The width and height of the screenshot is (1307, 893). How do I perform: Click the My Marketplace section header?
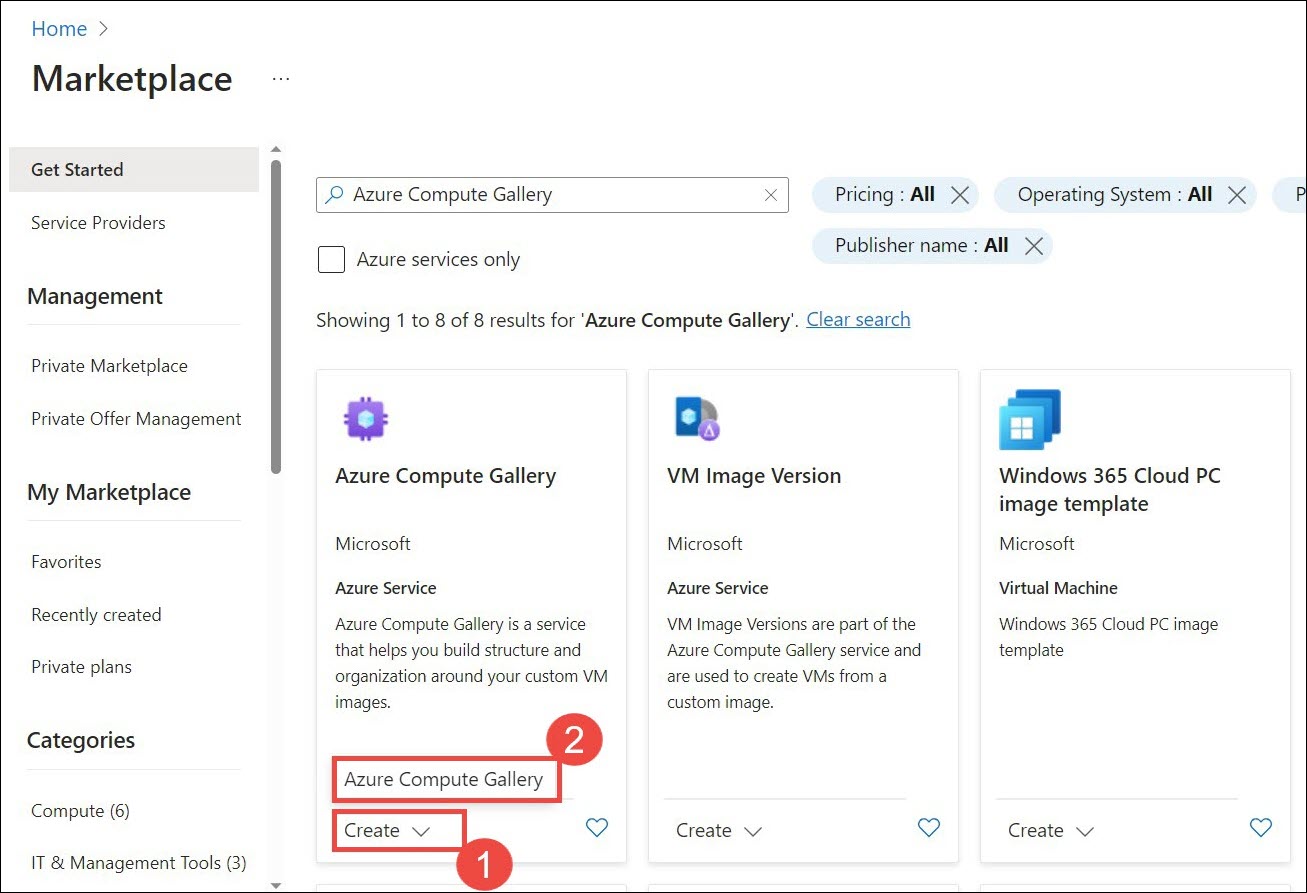tap(109, 492)
